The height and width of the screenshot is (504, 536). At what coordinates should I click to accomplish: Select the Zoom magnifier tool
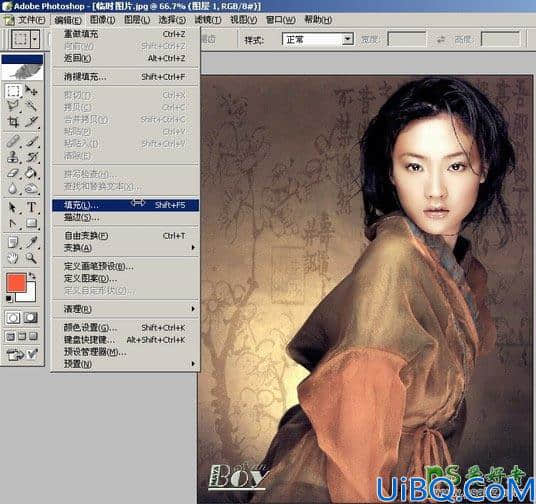coord(31,258)
